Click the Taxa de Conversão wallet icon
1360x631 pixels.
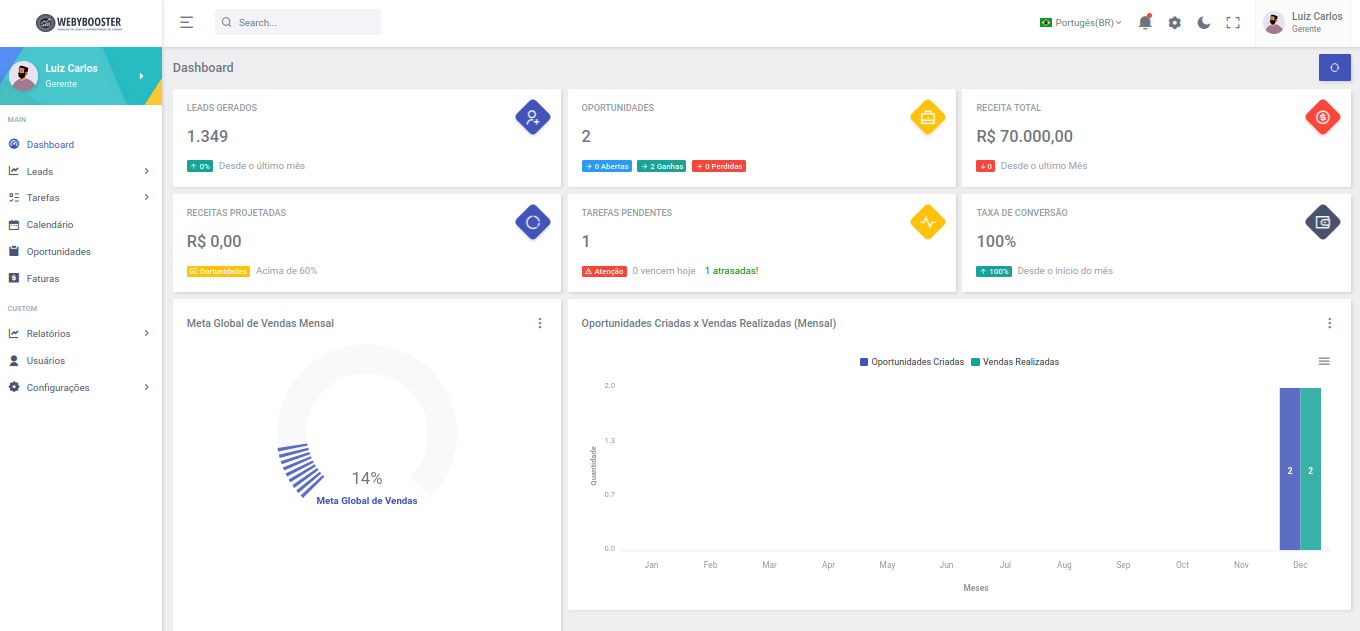point(1323,222)
